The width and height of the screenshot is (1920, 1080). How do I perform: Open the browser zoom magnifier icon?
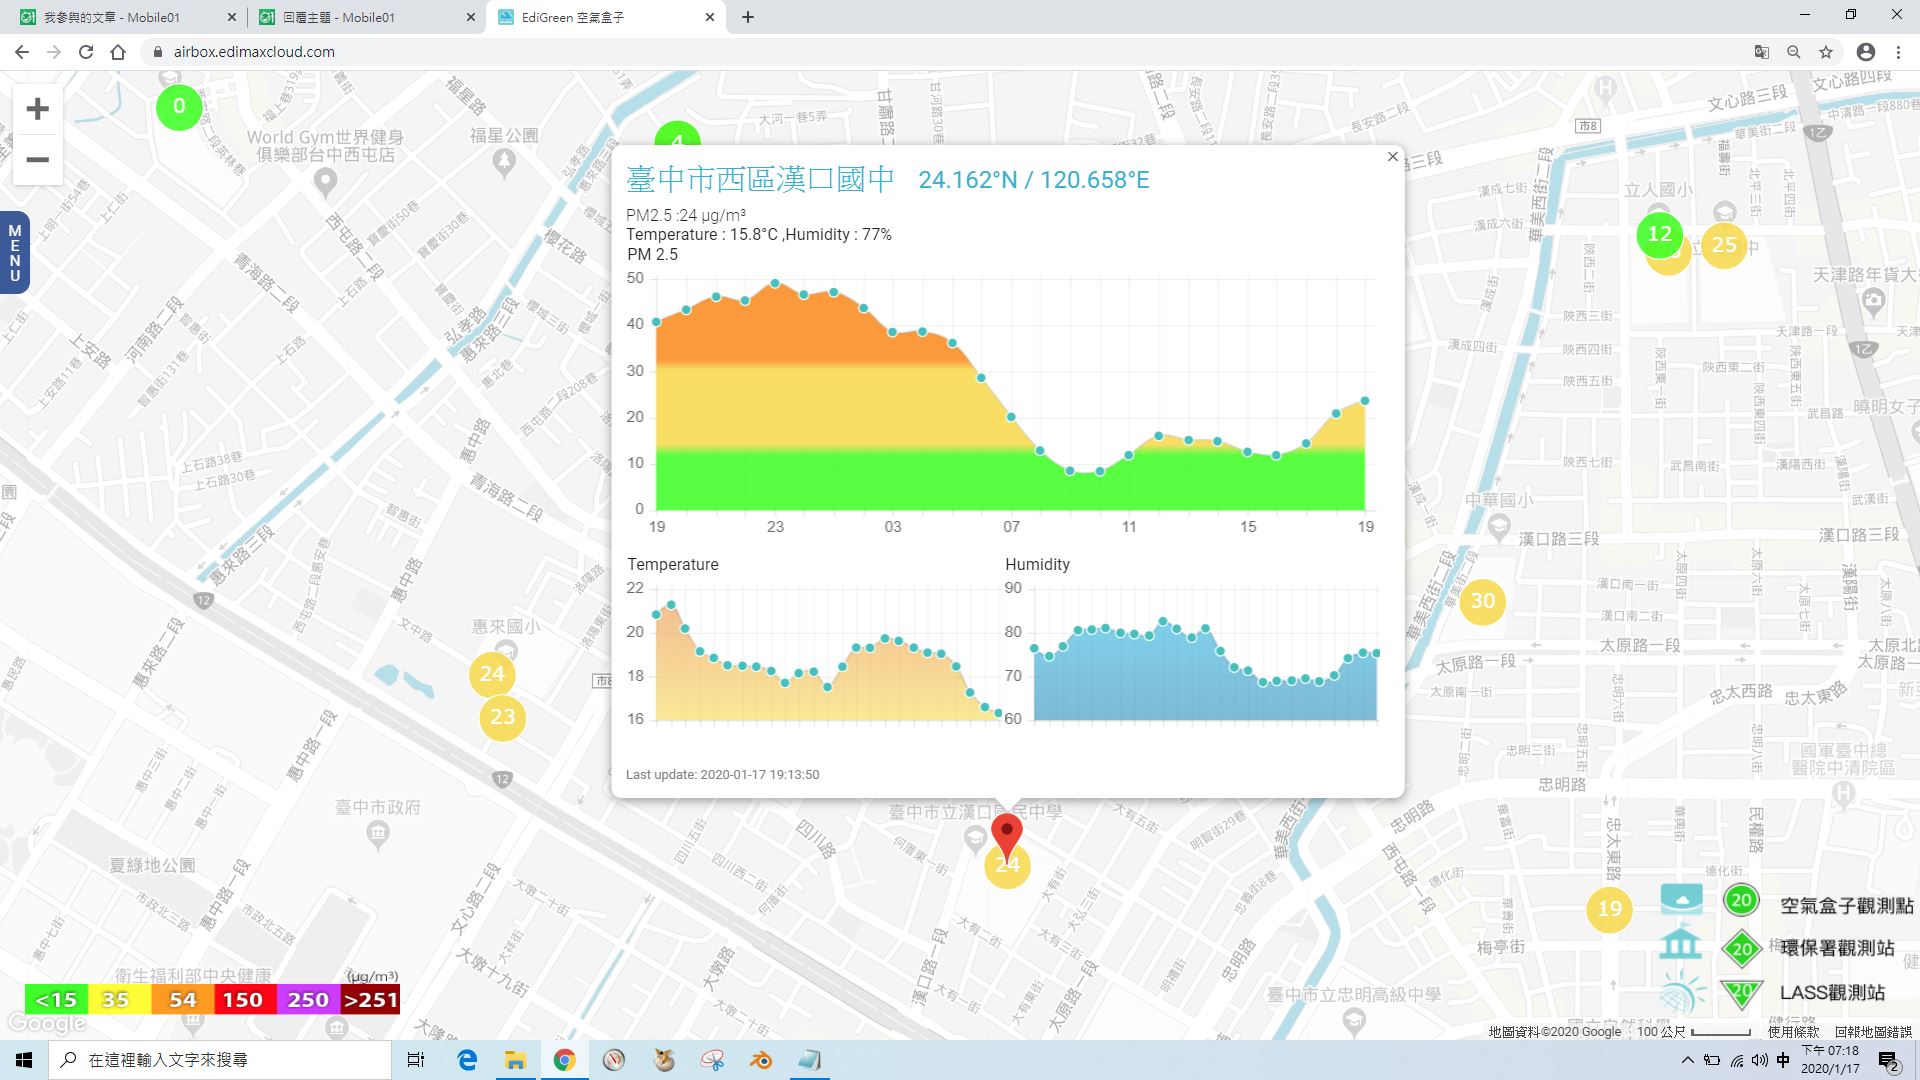[1794, 52]
